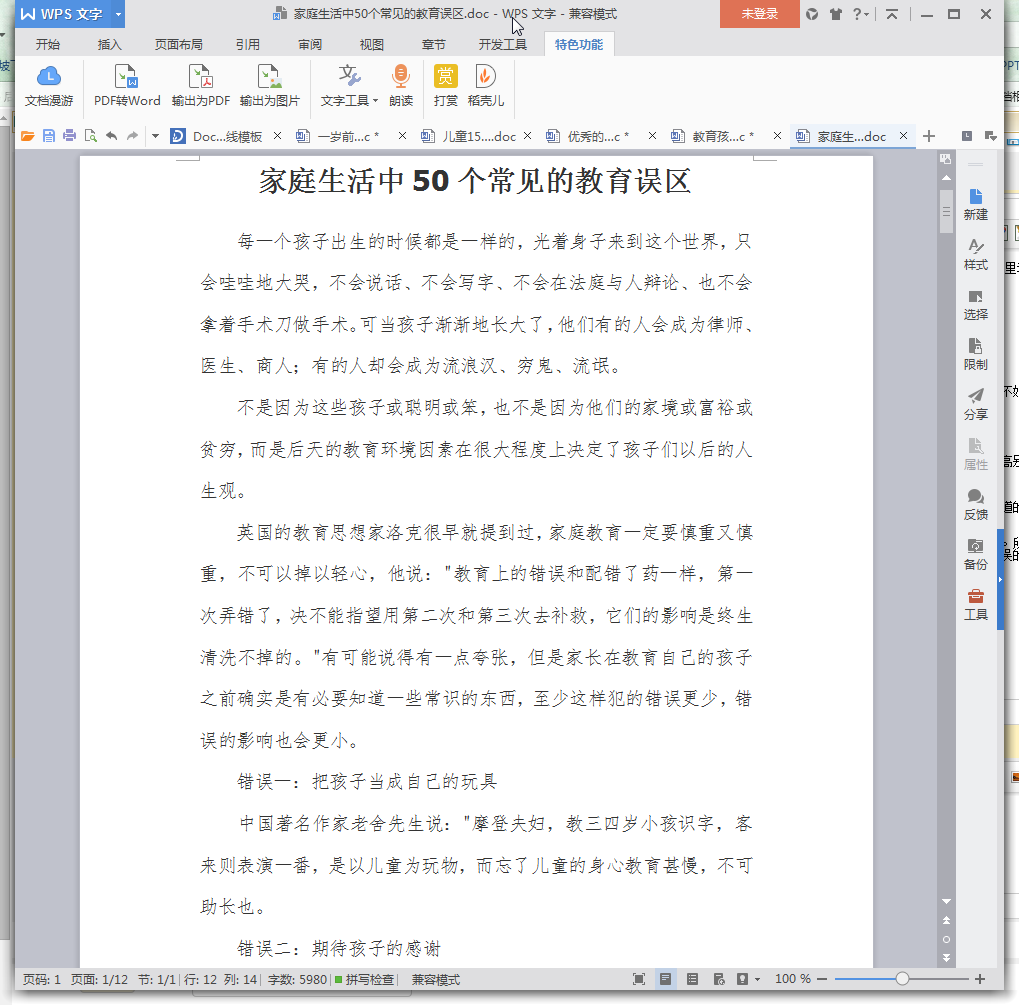Start 朗读 read-aloud feature
Screen dimensions: 1019x1005
click(x=401, y=86)
